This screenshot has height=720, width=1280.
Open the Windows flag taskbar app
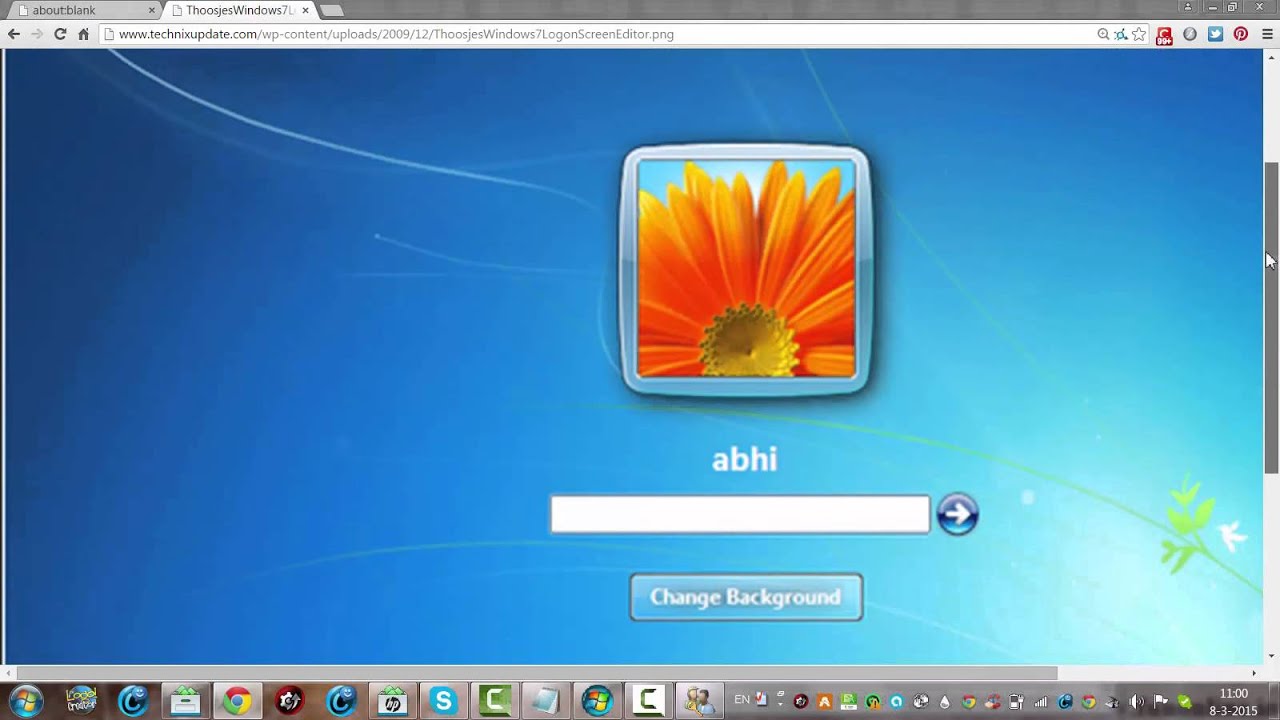pos(597,701)
